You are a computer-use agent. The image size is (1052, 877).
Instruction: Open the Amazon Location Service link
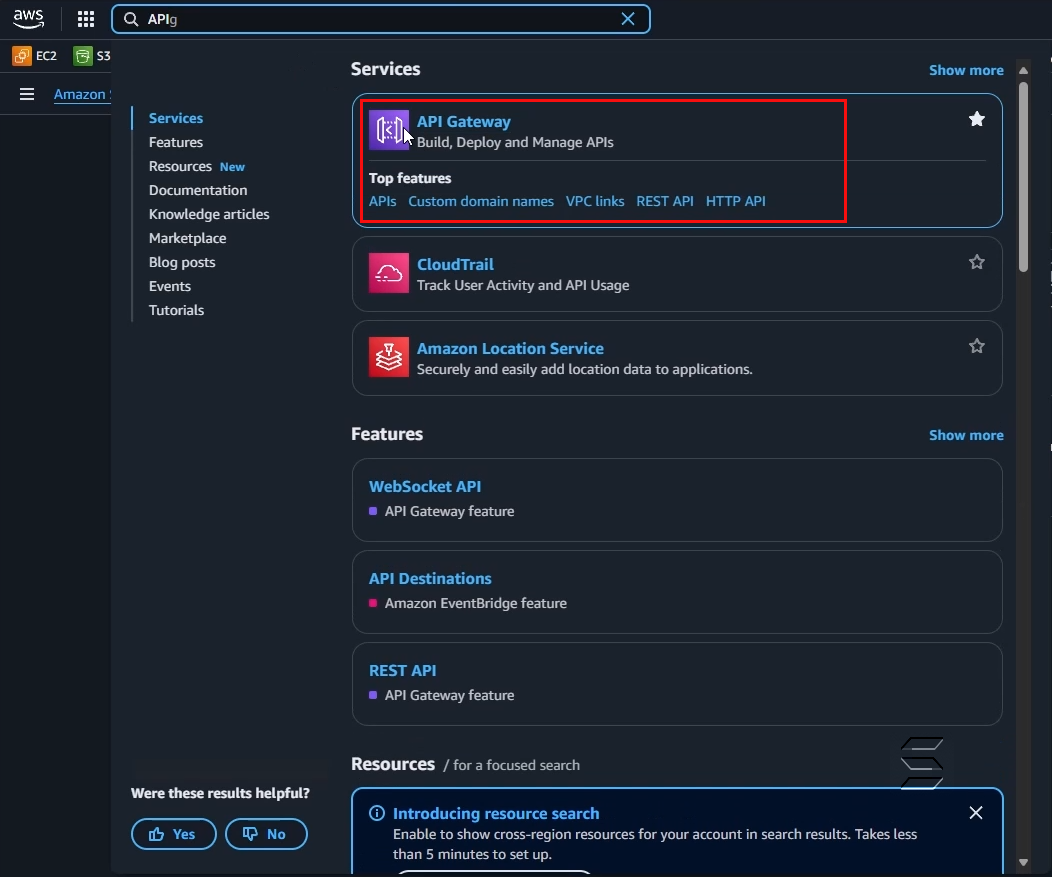(x=511, y=348)
